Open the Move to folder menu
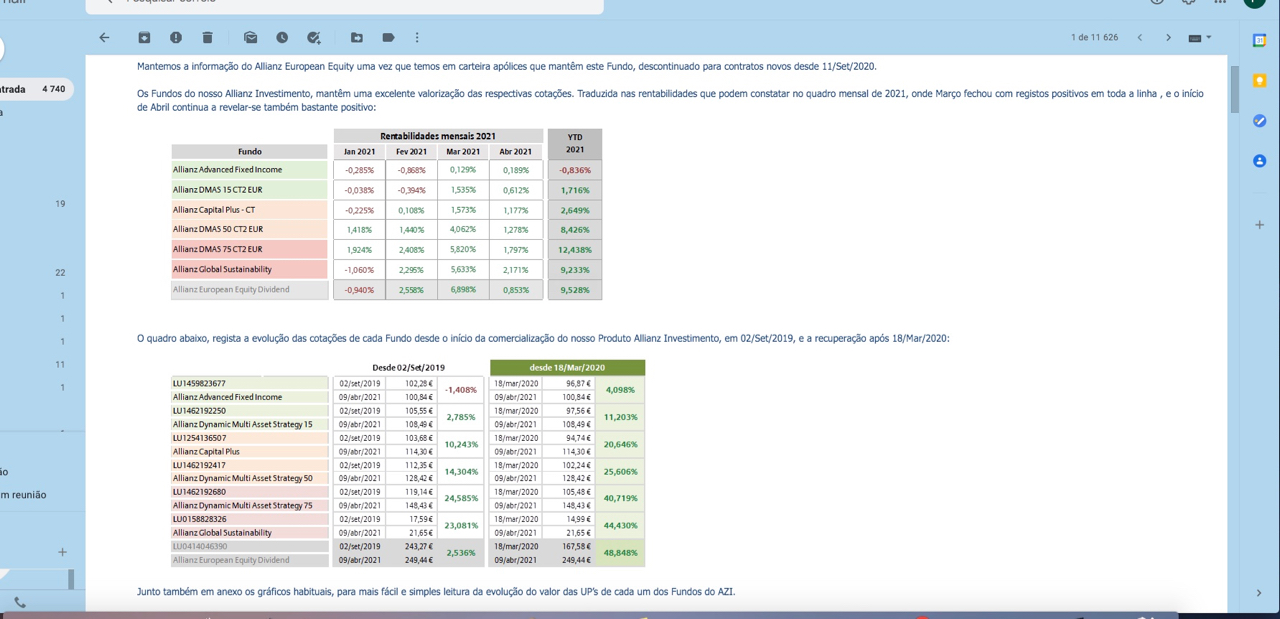1280x619 pixels. point(357,38)
